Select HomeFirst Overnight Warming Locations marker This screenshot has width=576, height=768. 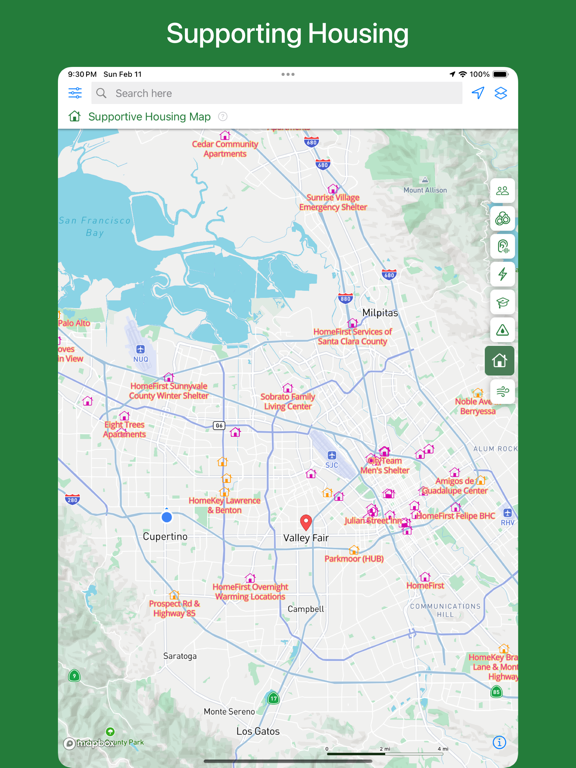pyautogui.click(x=250, y=578)
